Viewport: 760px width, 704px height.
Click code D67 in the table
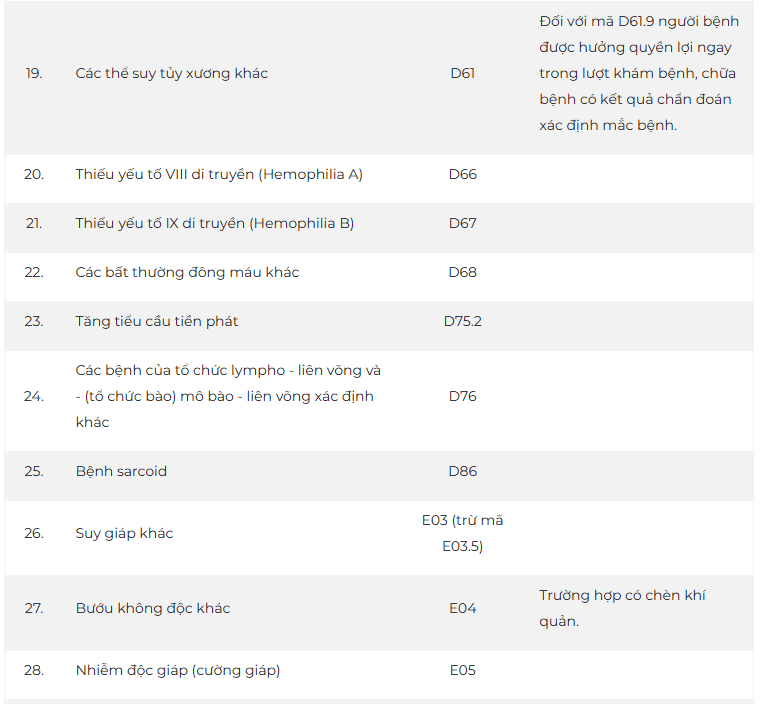pyautogui.click(x=462, y=223)
